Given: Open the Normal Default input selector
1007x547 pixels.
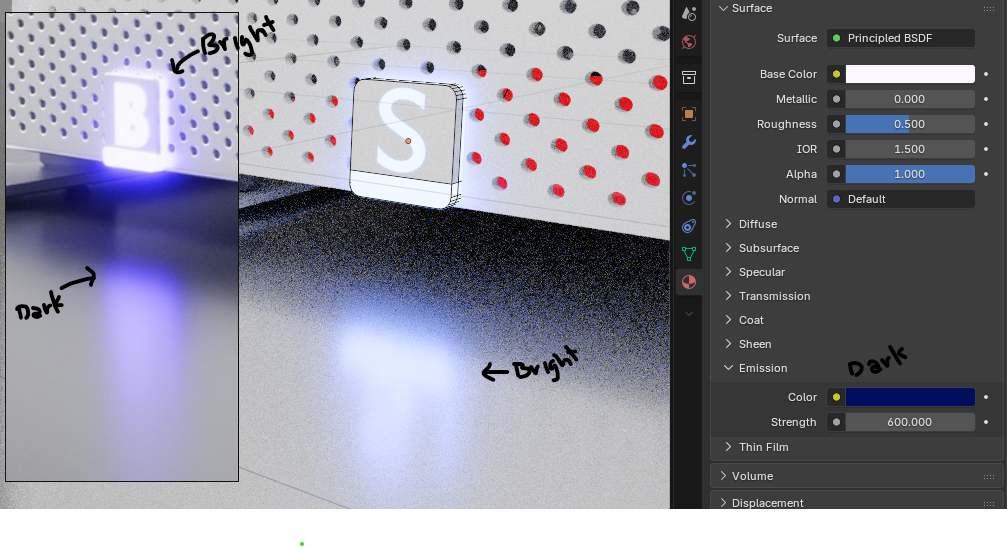Looking at the screenshot, I should click(901, 199).
